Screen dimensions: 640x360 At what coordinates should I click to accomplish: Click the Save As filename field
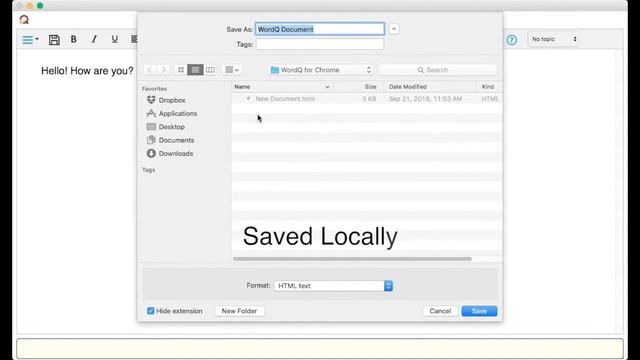point(320,29)
